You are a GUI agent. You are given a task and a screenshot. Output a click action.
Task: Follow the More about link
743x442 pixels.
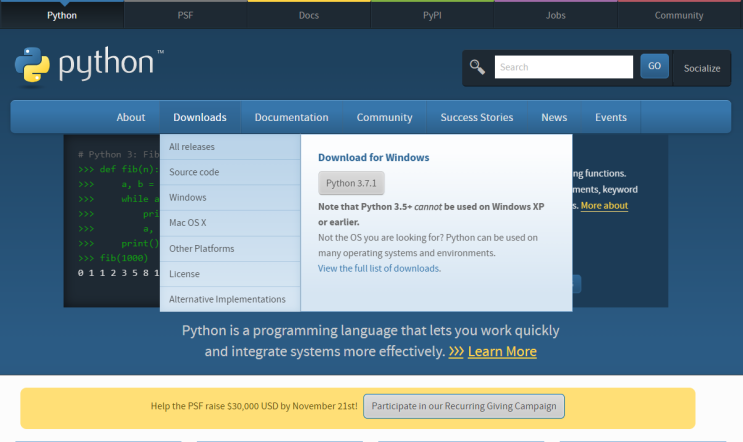604,206
